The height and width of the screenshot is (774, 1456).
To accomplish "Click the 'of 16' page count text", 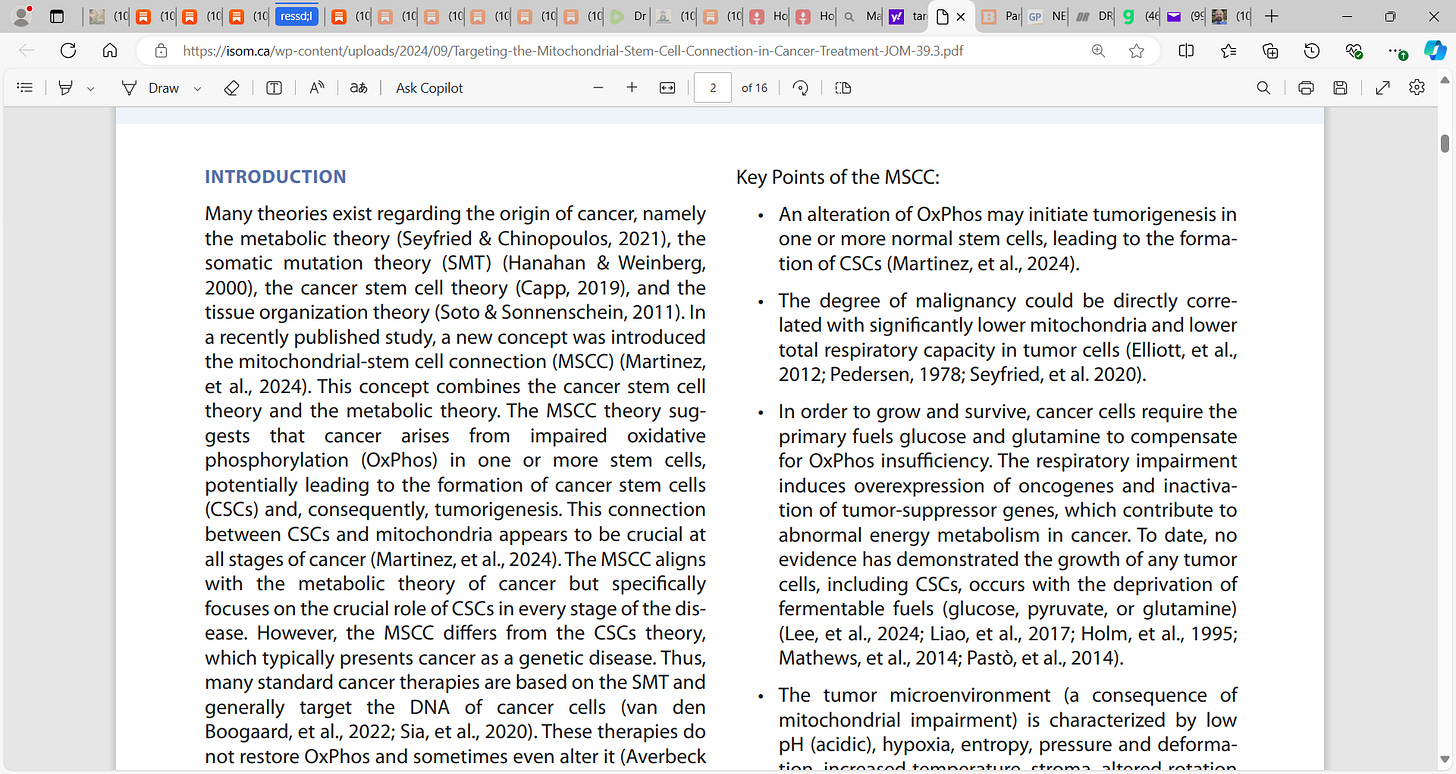I will click(754, 88).
